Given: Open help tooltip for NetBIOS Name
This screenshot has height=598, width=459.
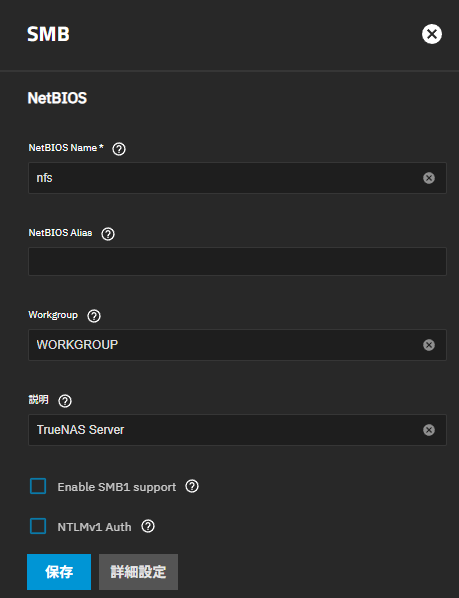Looking at the screenshot, I should pyautogui.click(x=119, y=149).
